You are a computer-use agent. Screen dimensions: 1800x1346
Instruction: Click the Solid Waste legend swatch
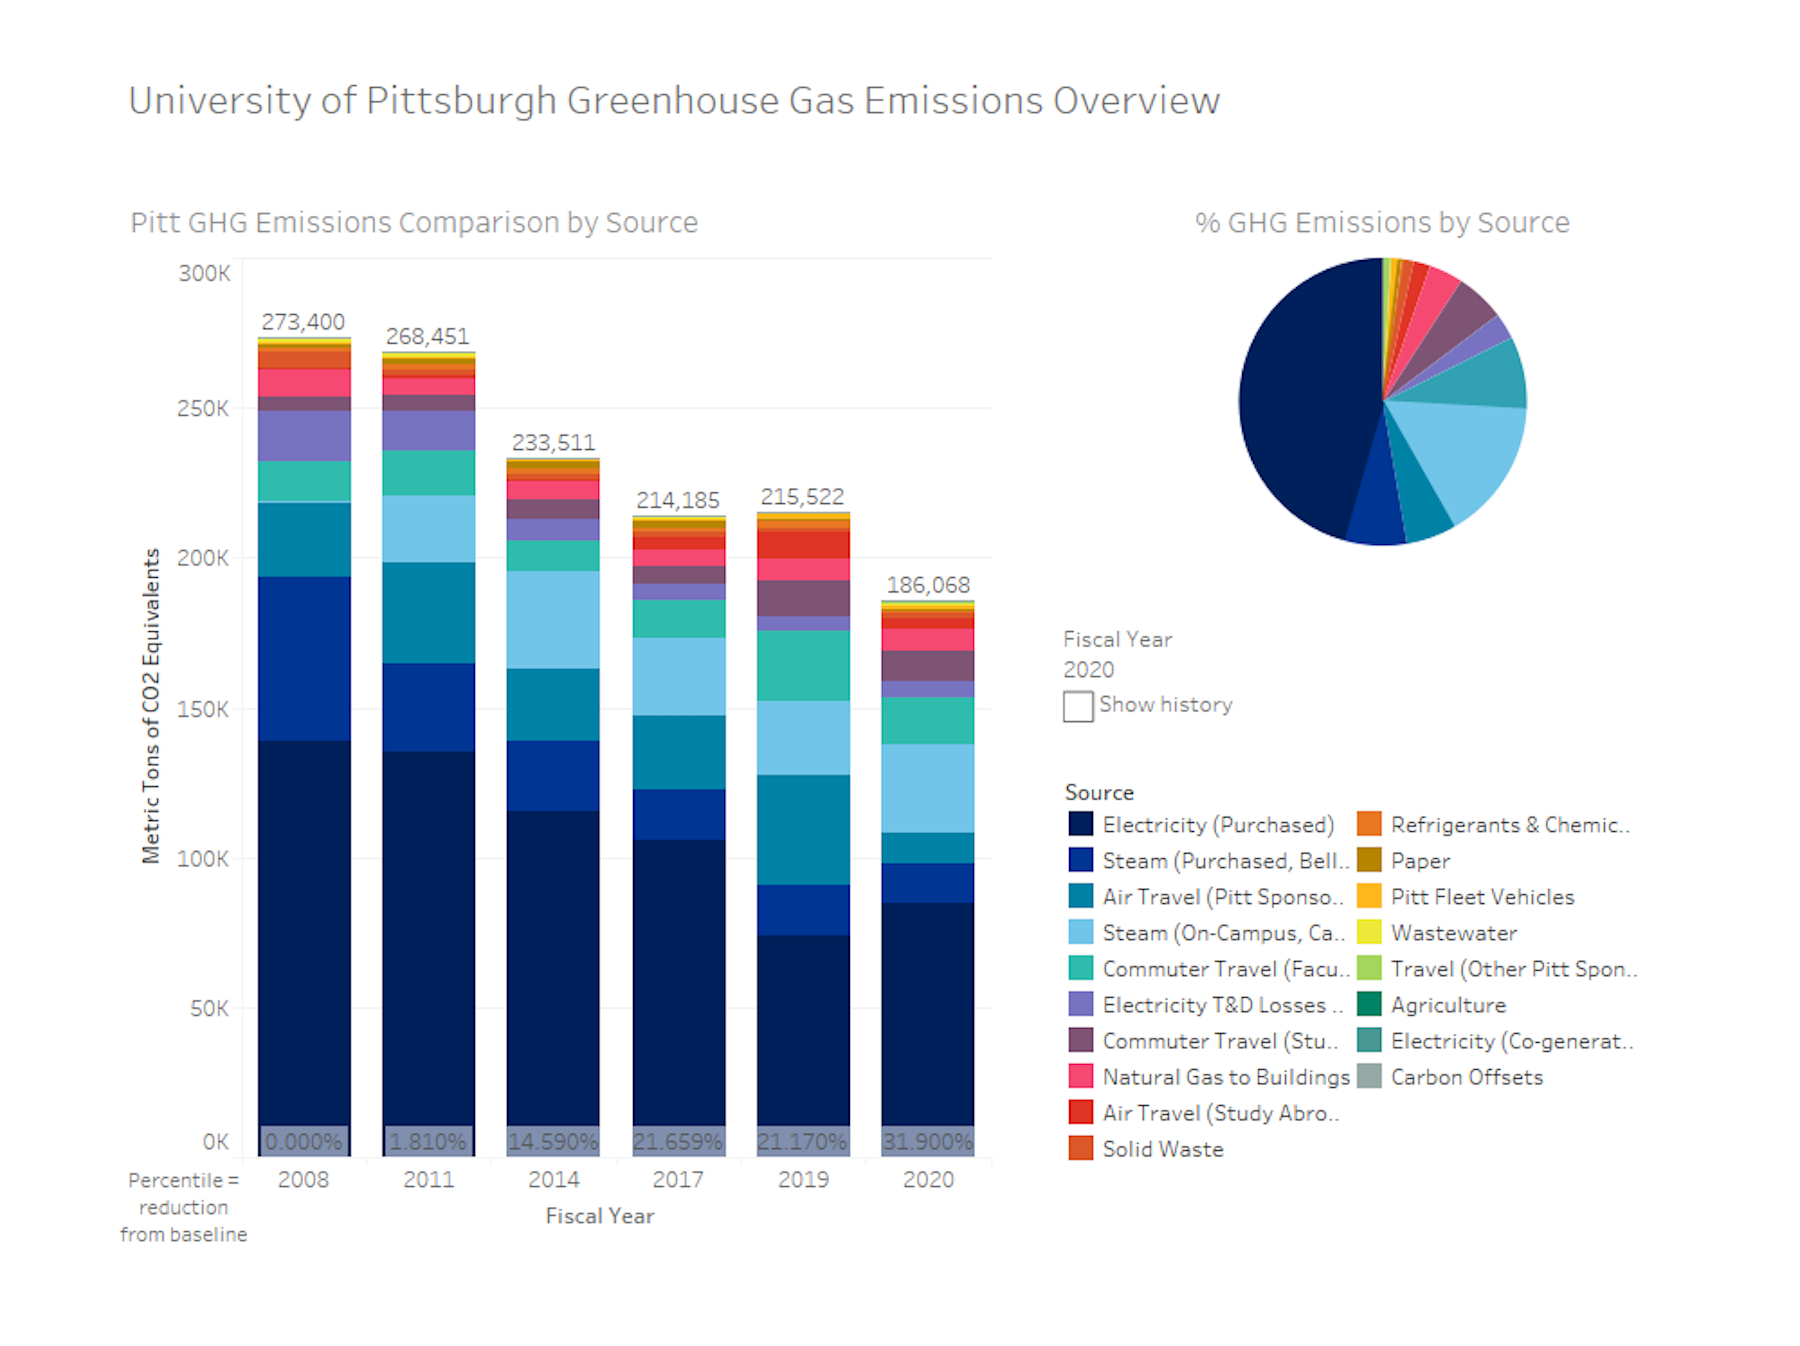coord(1081,1148)
